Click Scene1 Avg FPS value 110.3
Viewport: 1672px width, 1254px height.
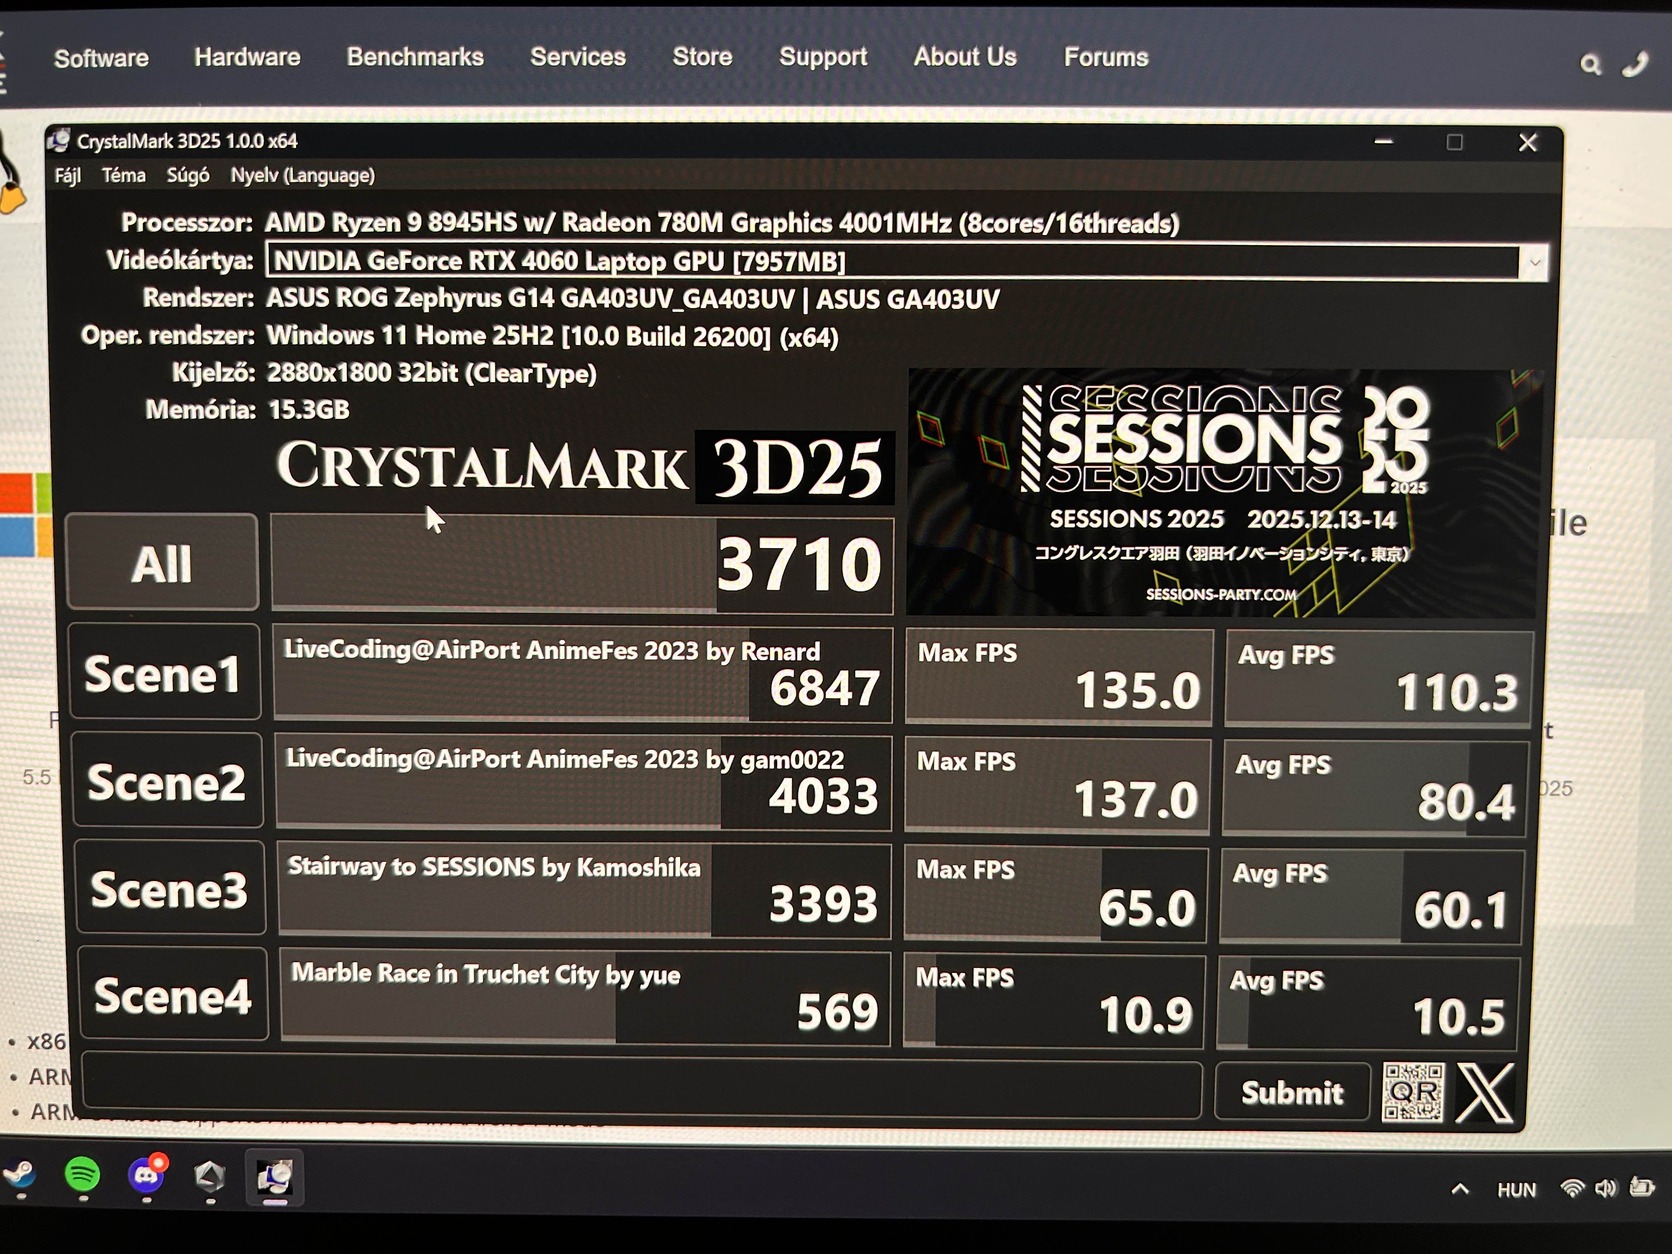pos(1456,692)
